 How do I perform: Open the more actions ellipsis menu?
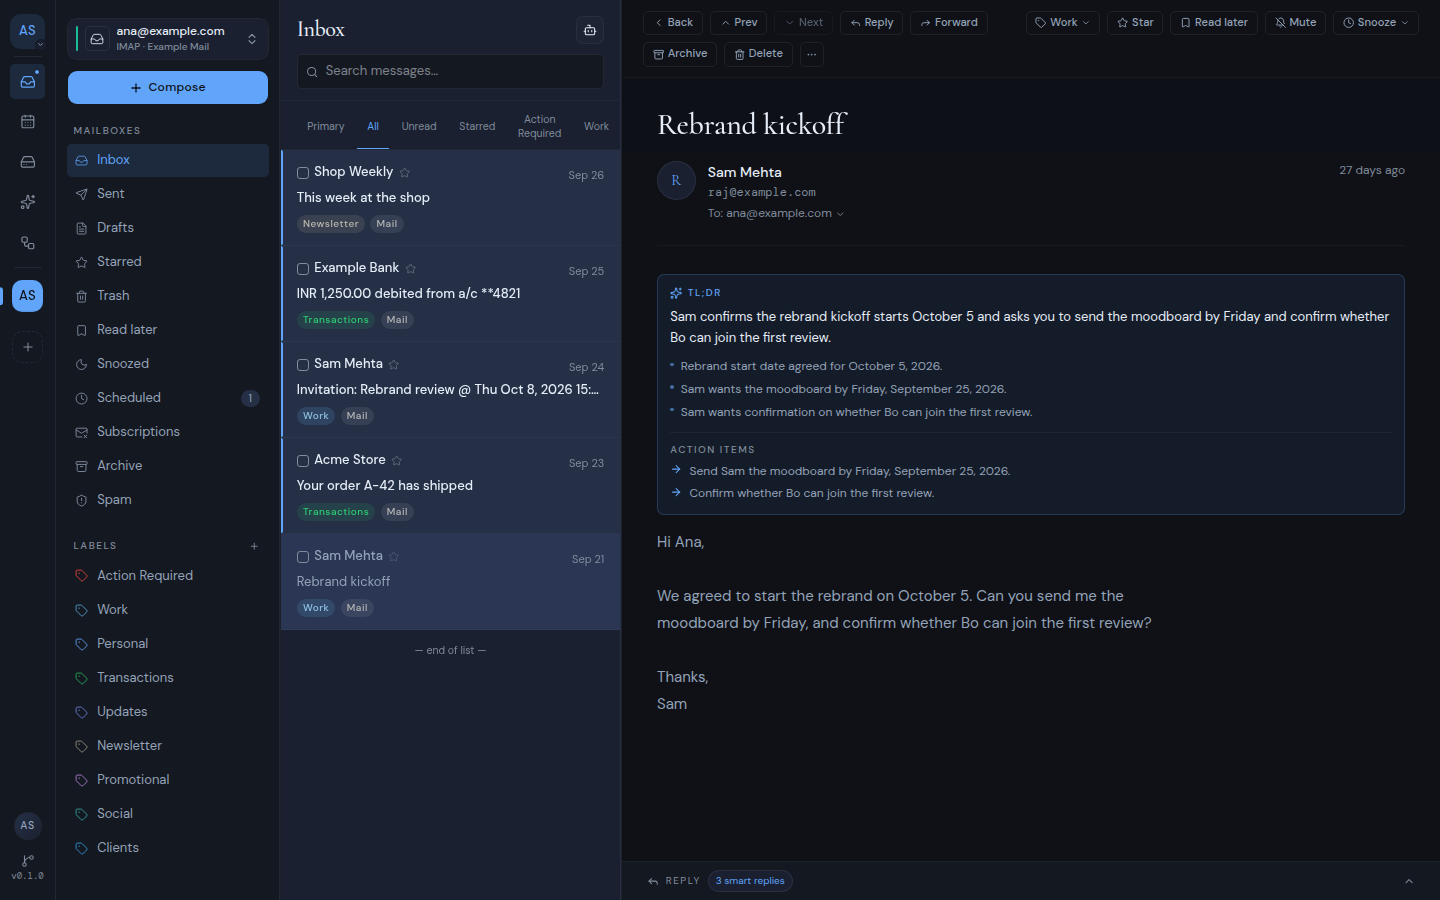[x=812, y=54]
